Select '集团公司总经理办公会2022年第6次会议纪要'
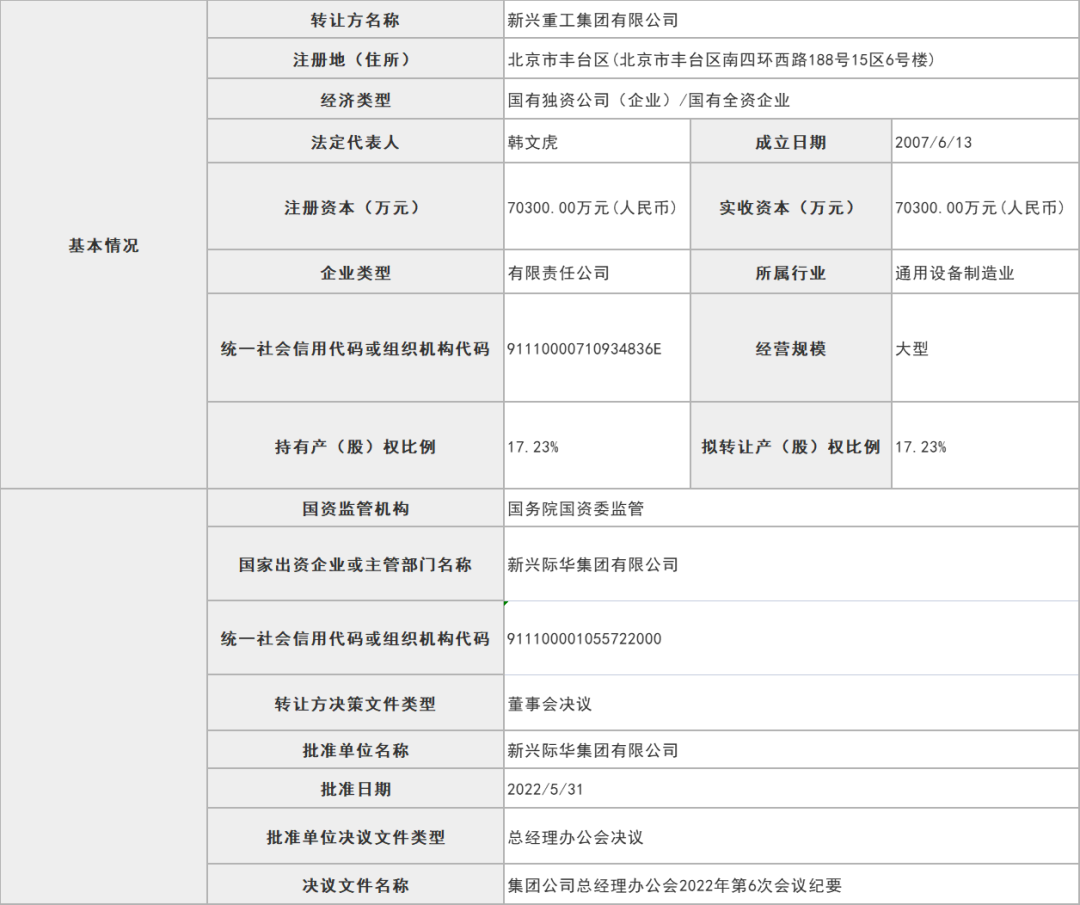This screenshot has width=1080, height=905. [x=675, y=885]
